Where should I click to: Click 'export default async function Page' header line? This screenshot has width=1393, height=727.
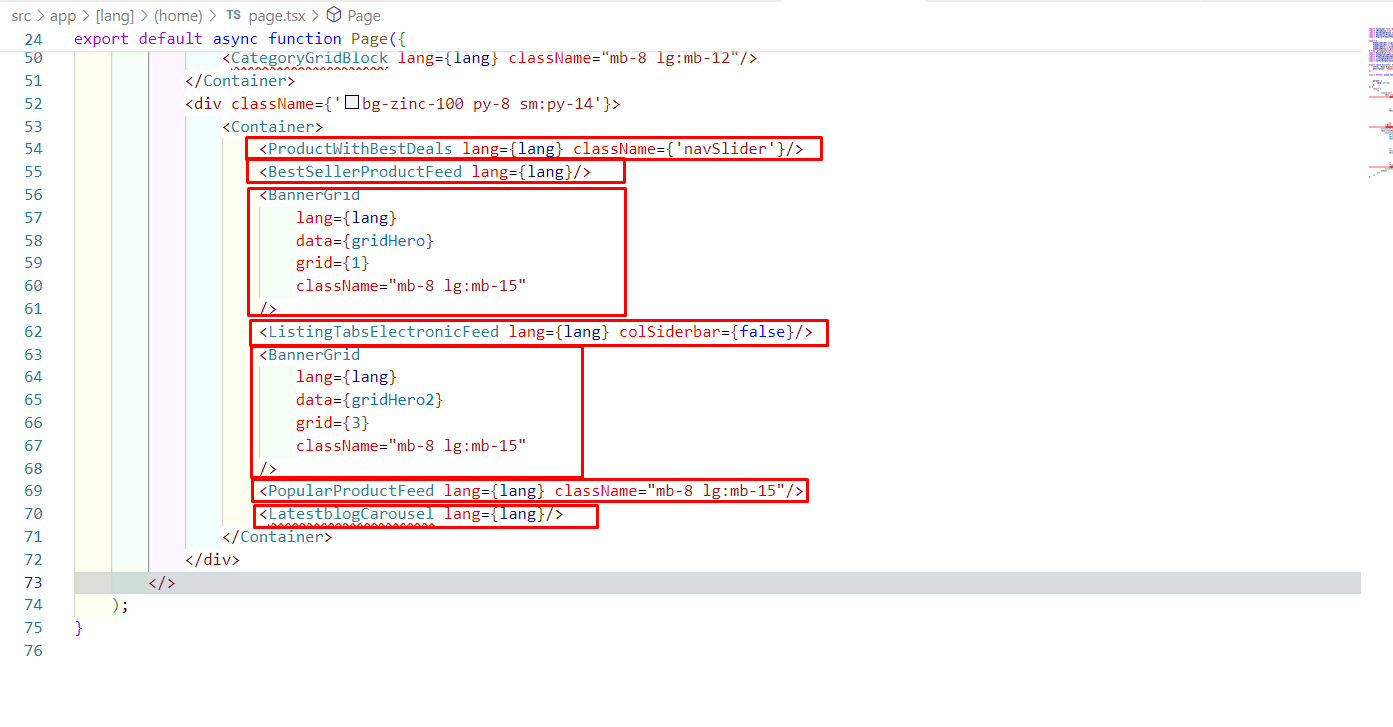[x=241, y=39]
